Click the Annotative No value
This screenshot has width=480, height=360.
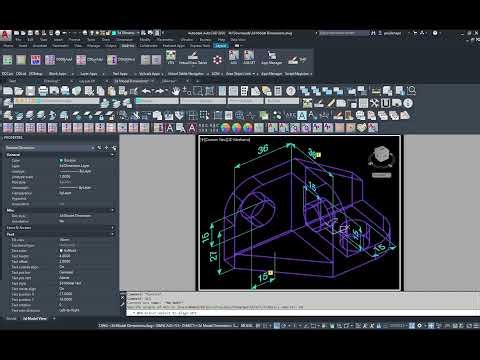coord(62,221)
